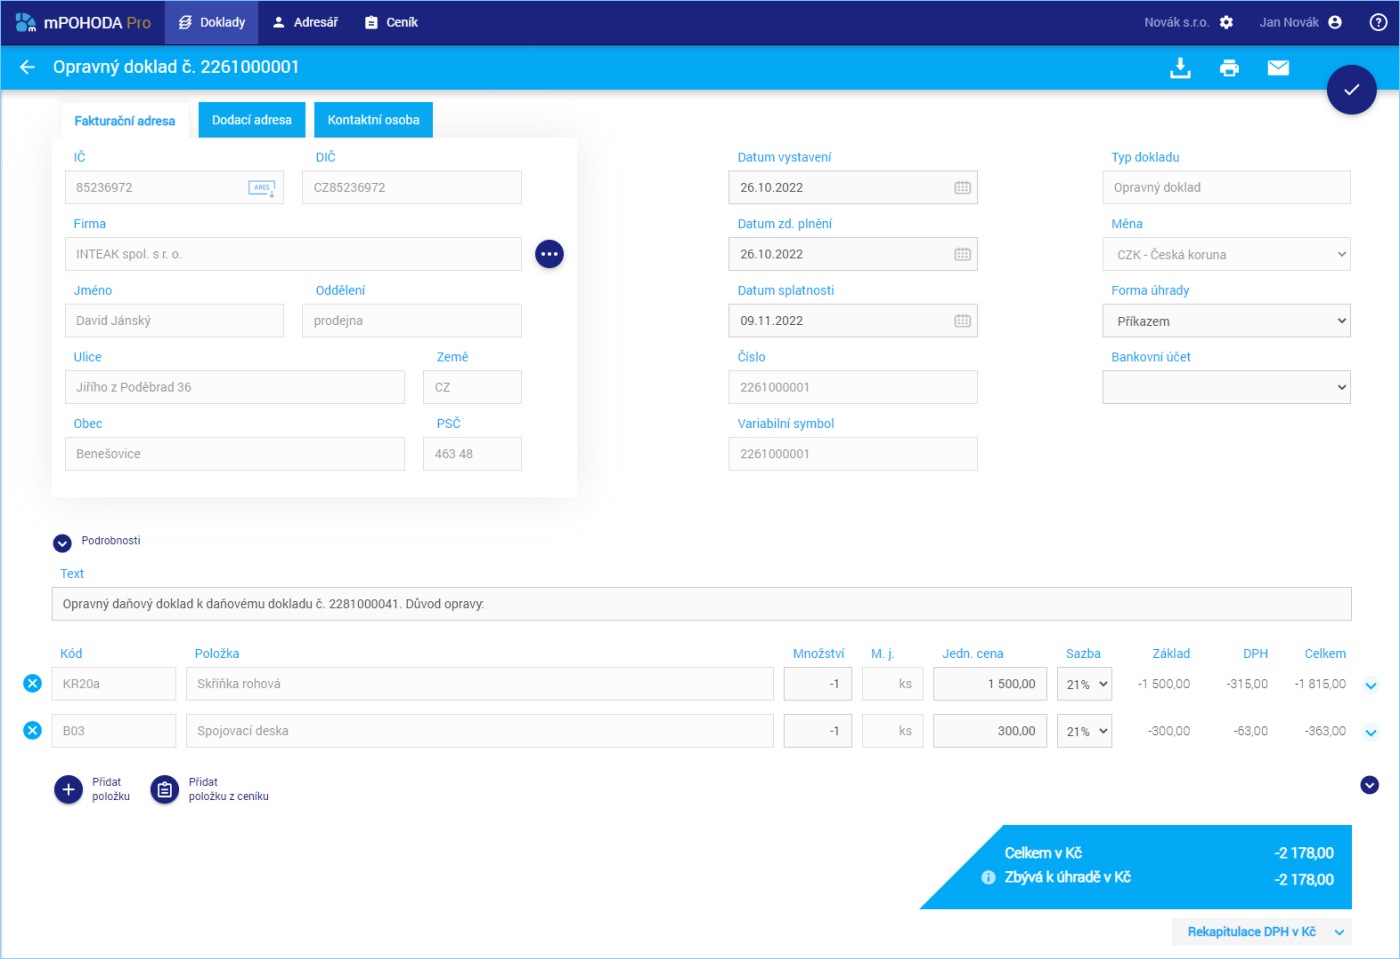Click the Přidat položku label
The width and height of the screenshot is (1400, 959).
[x=111, y=789]
